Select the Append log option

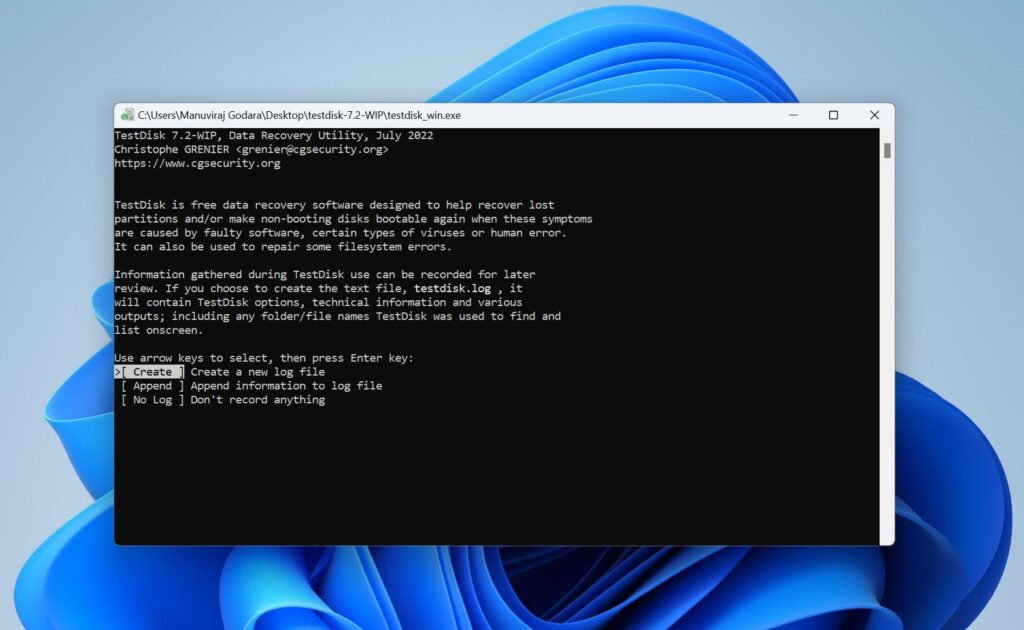(x=151, y=385)
